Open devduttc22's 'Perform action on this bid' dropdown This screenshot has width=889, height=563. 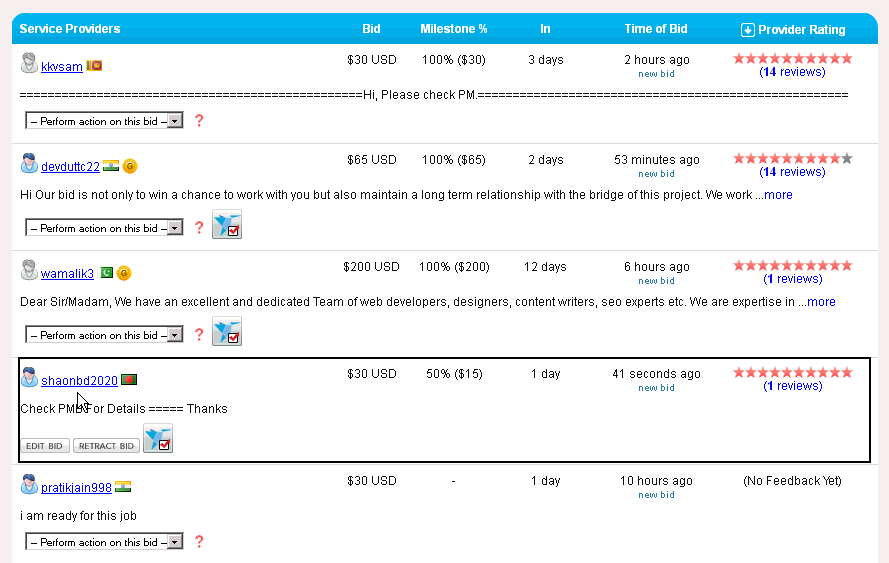pos(105,228)
